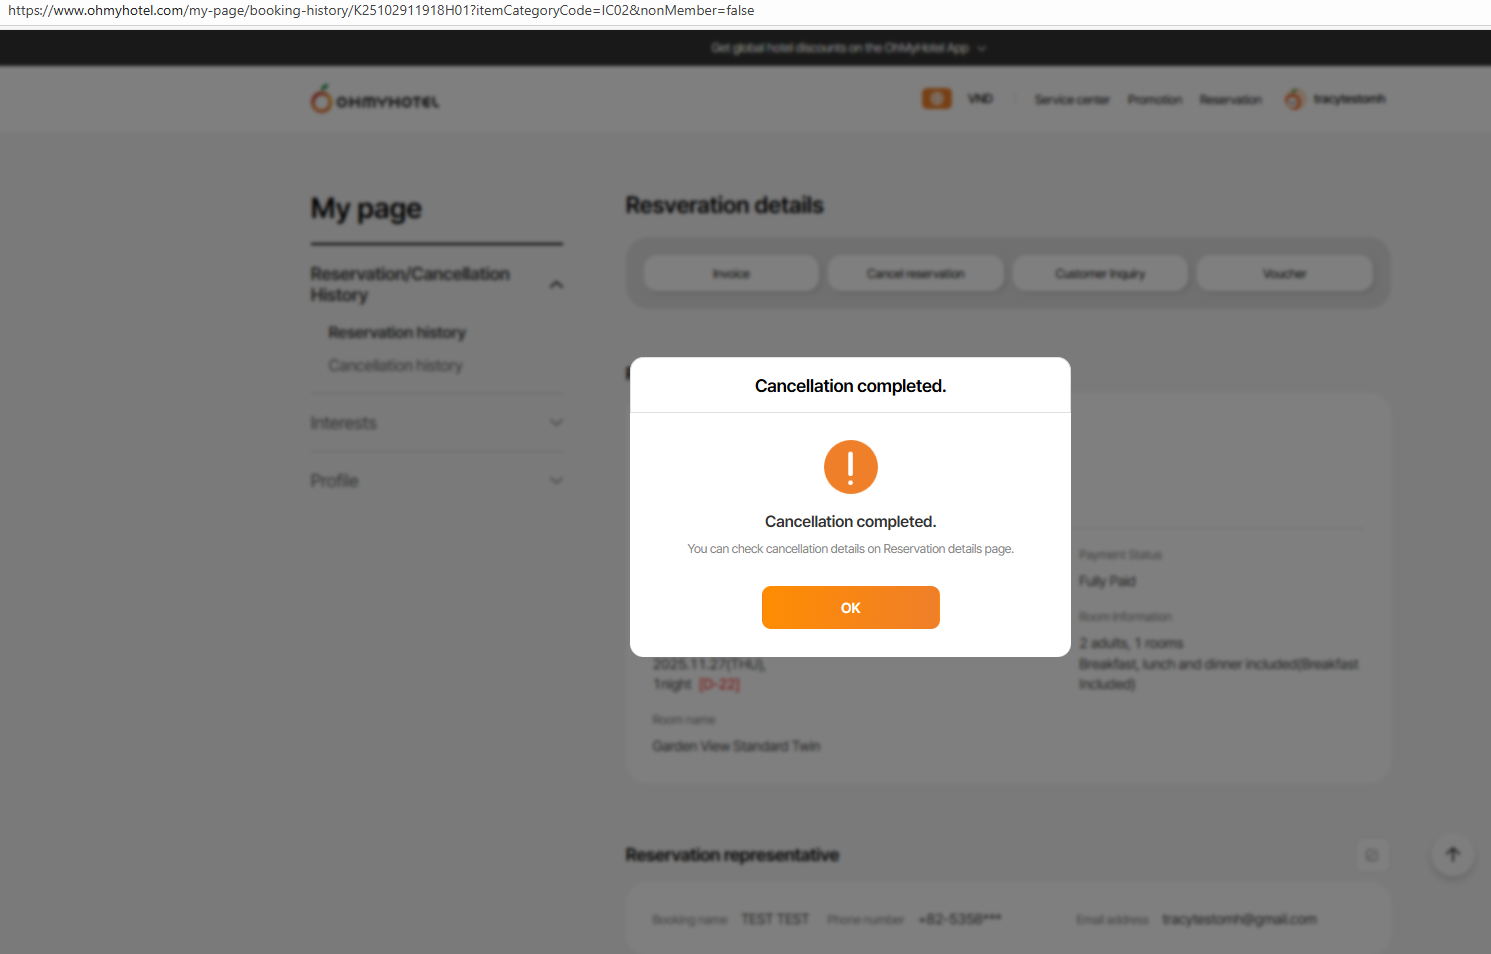
Task: Click the orange exclamation warning icon
Action: pos(850,467)
